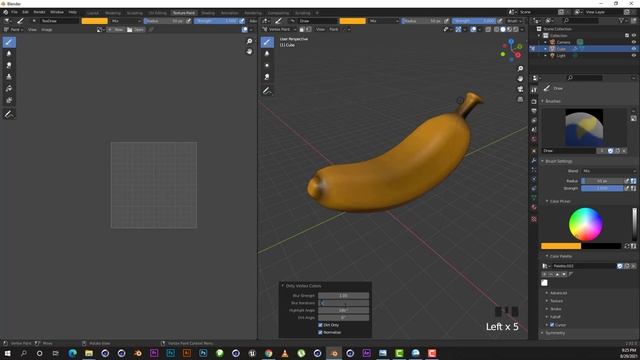The image size is (640, 360).
Task: Click the Open image button
Action: (136, 29)
